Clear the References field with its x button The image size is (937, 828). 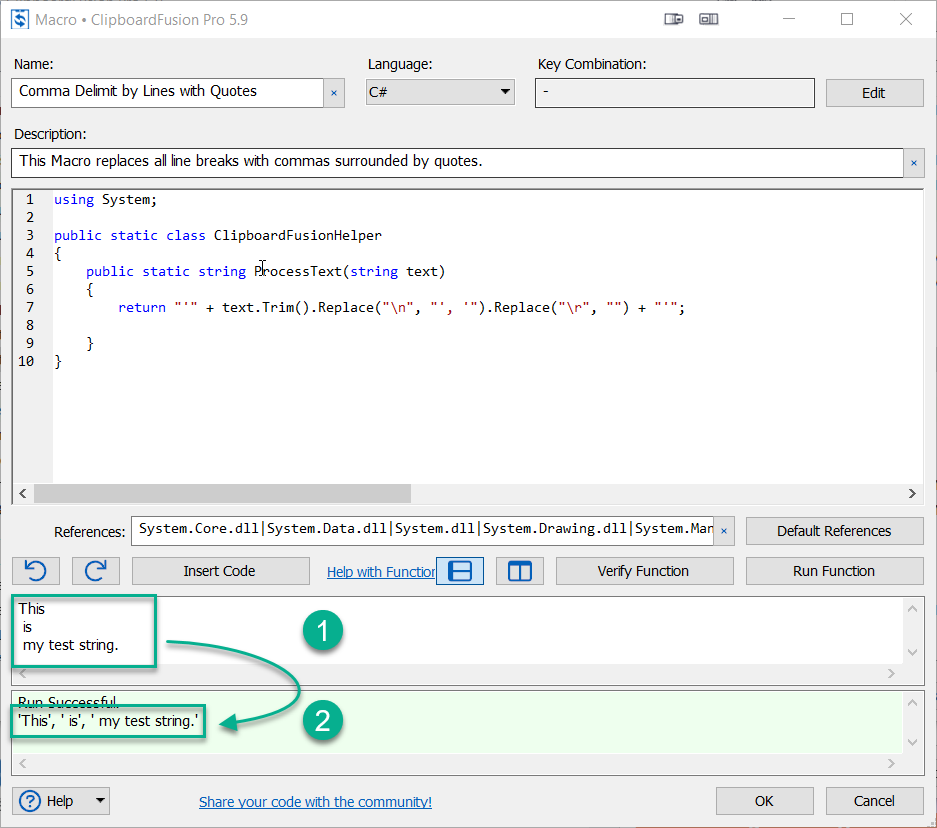click(x=724, y=531)
